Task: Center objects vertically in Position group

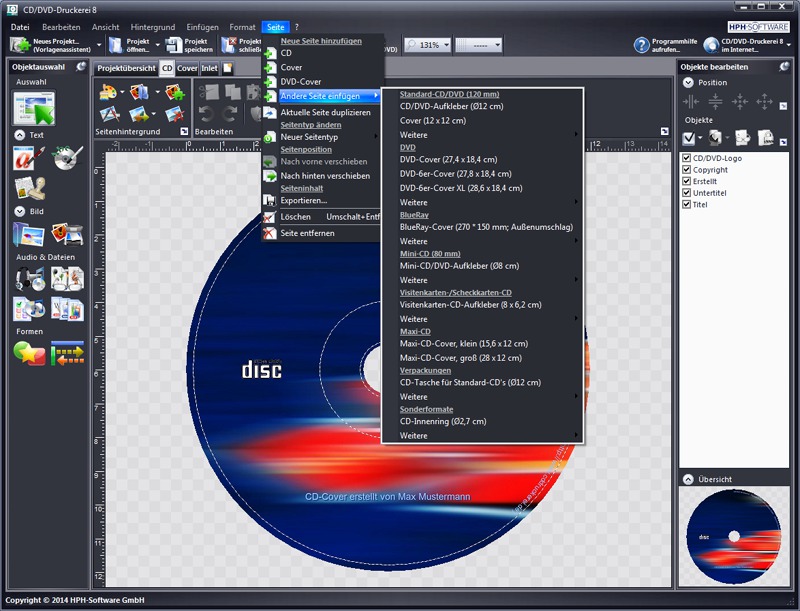Action: (715, 101)
